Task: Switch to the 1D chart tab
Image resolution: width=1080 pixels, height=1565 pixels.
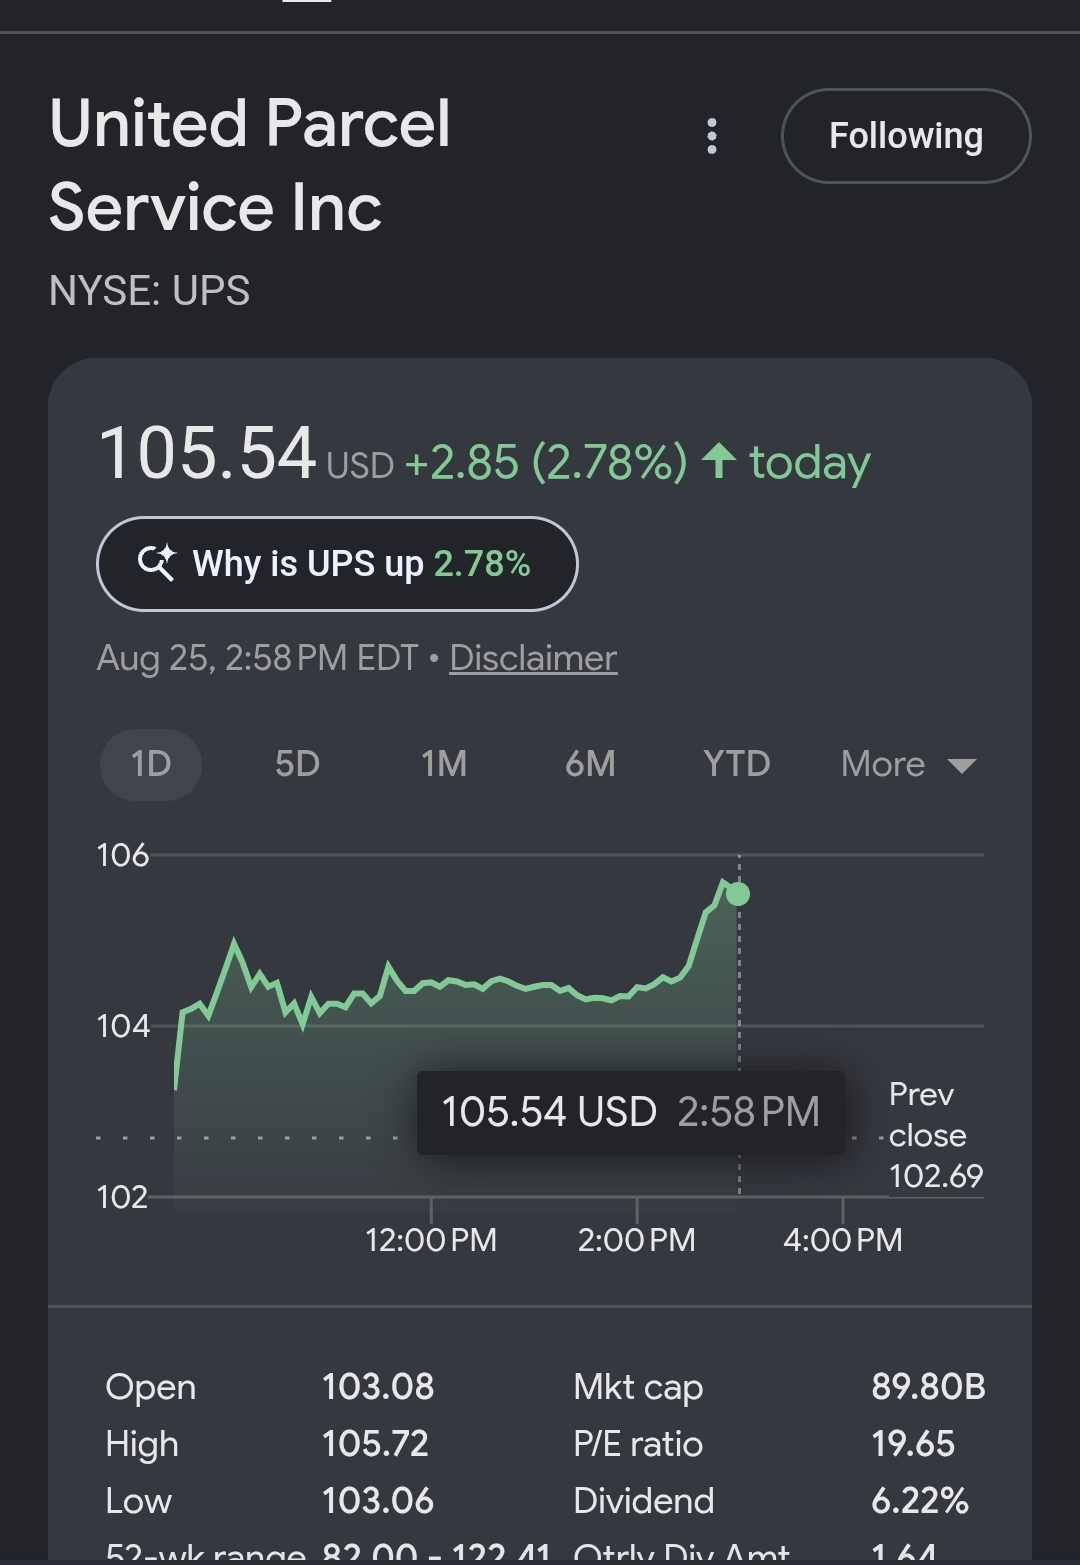Action: pos(151,764)
